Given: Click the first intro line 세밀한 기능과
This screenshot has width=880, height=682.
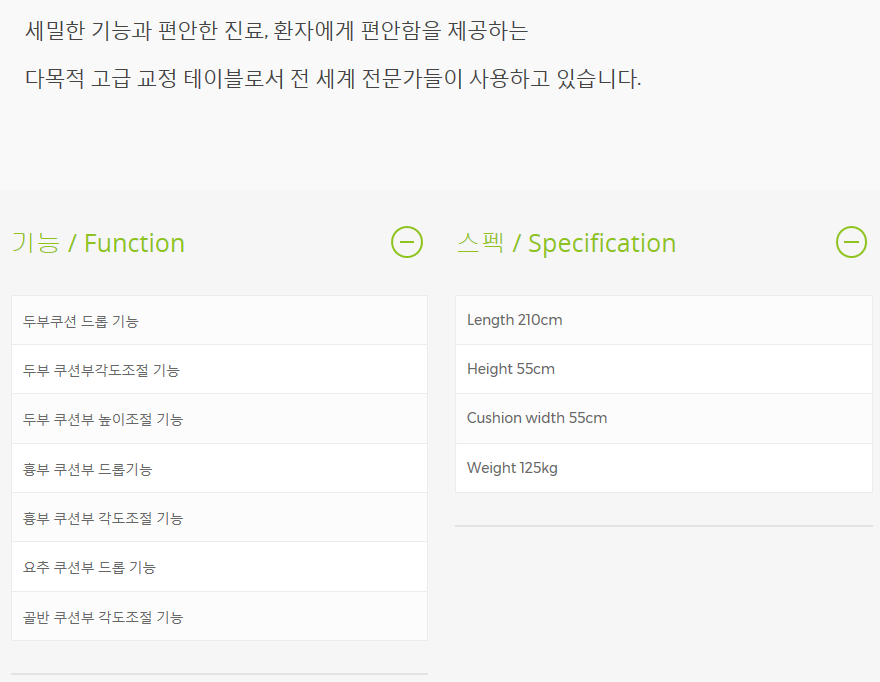Looking at the screenshot, I should (x=276, y=31).
